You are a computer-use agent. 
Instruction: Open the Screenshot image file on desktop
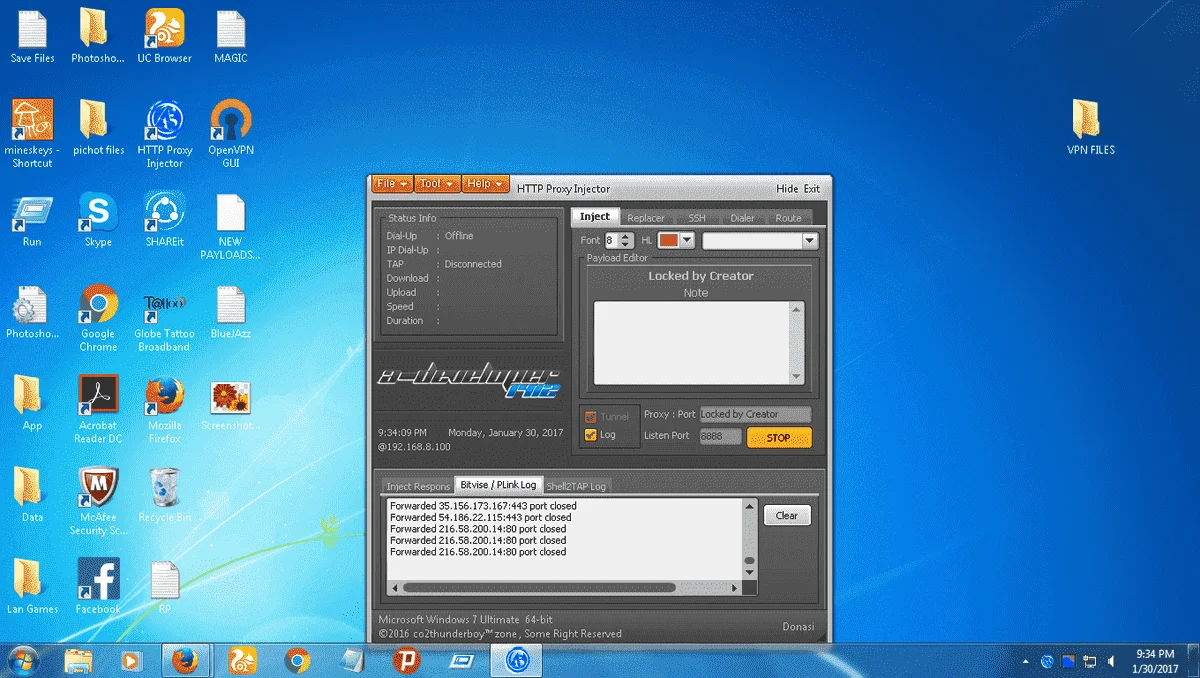tap(230, 403)
